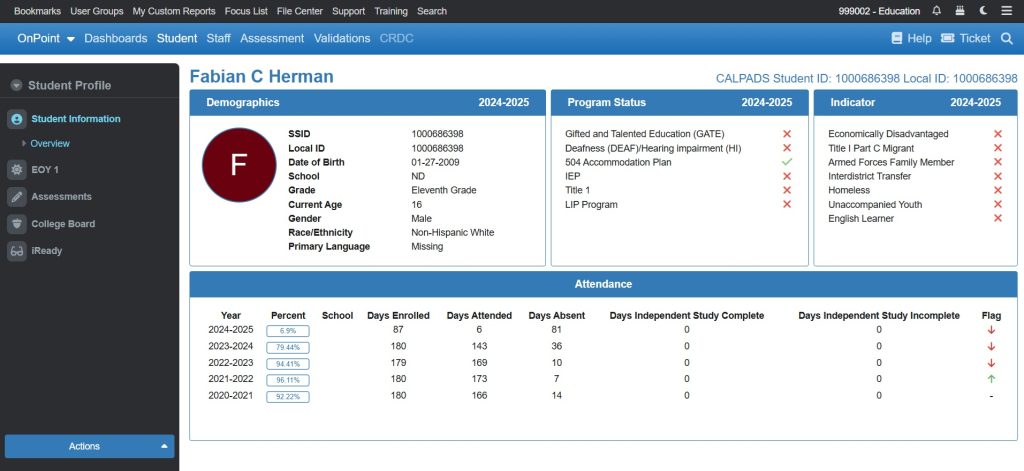Image resolution: width=1024 pixels, height=471 pixels.
Task: Click the Ticket icon
Action: 947,39
